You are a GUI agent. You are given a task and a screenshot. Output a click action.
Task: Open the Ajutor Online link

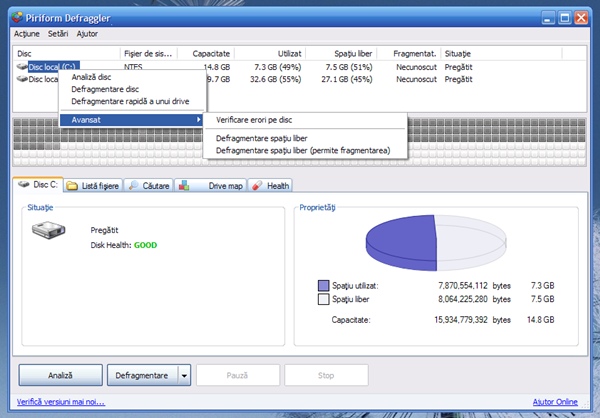(x=555, y=402)
